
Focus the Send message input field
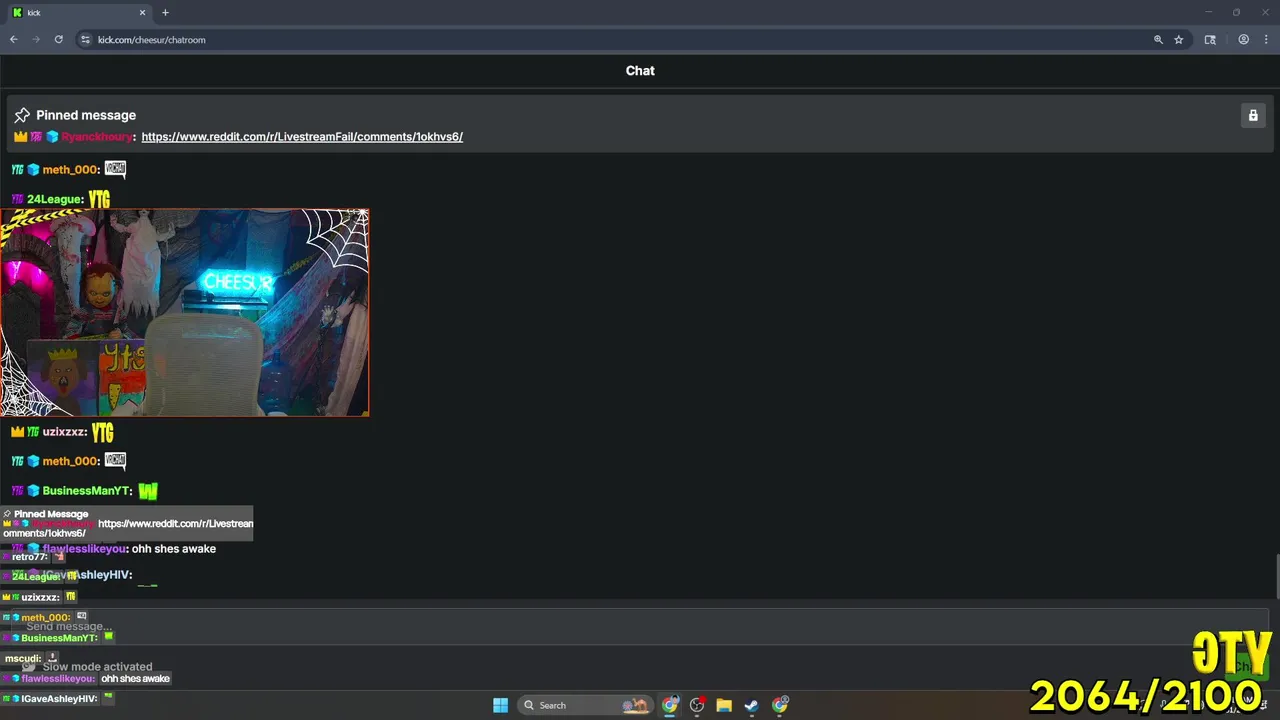[640, 626]
